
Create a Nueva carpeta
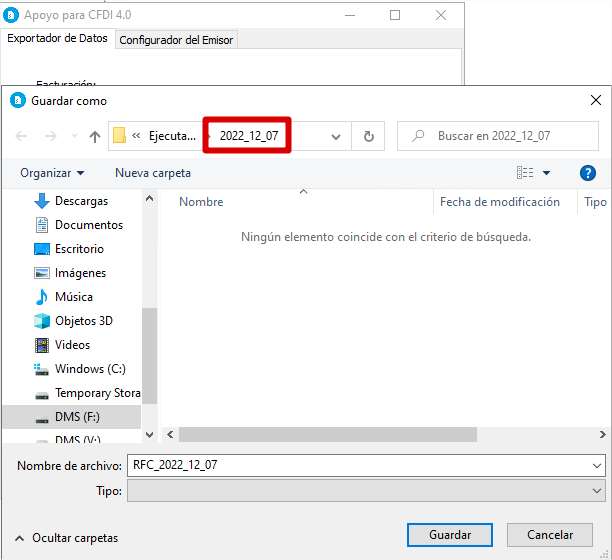(153, 173)
